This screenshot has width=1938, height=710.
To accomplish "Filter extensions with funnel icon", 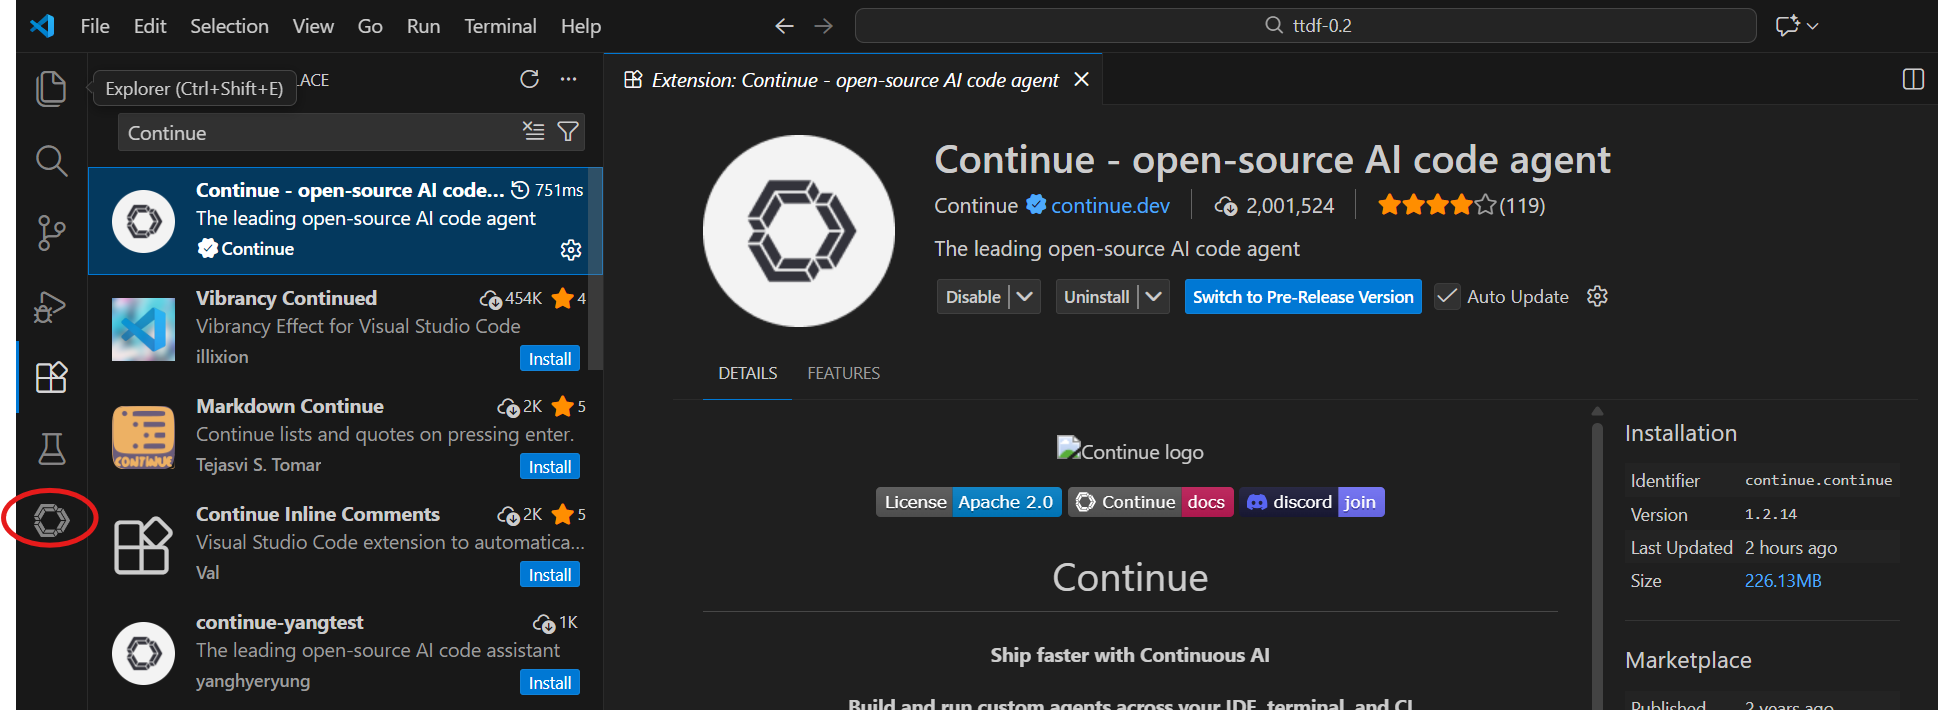I will tap(568, 131).
